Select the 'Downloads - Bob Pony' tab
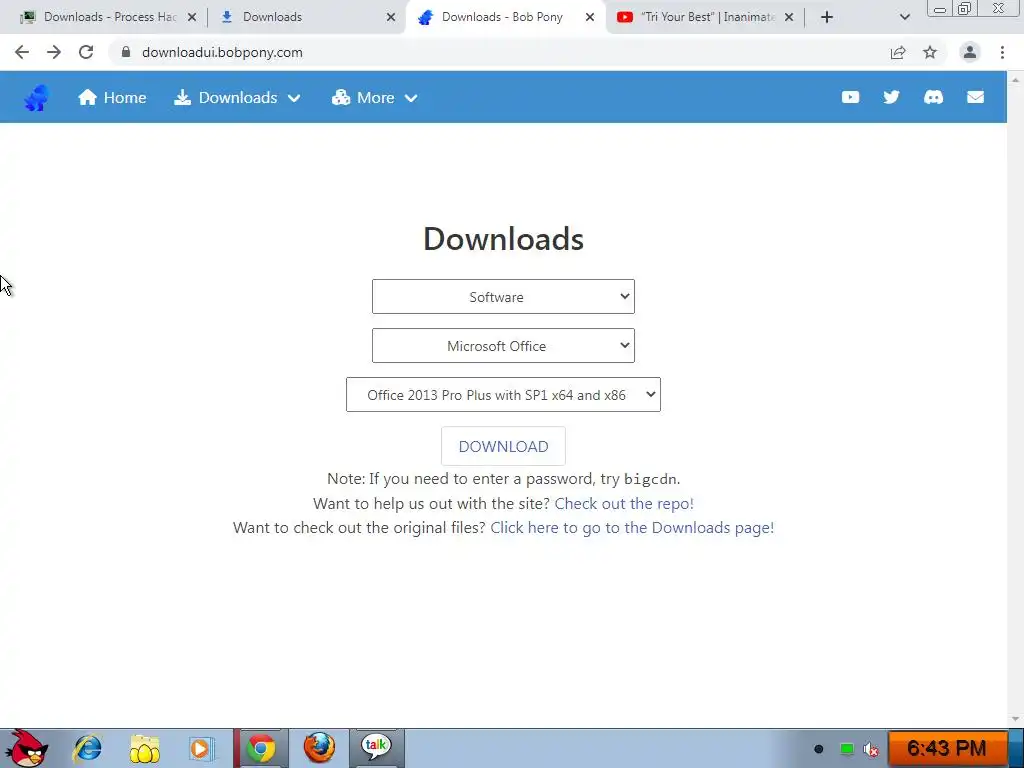The height and width of the screenshot is (768, 1024). tap(502, 17)
